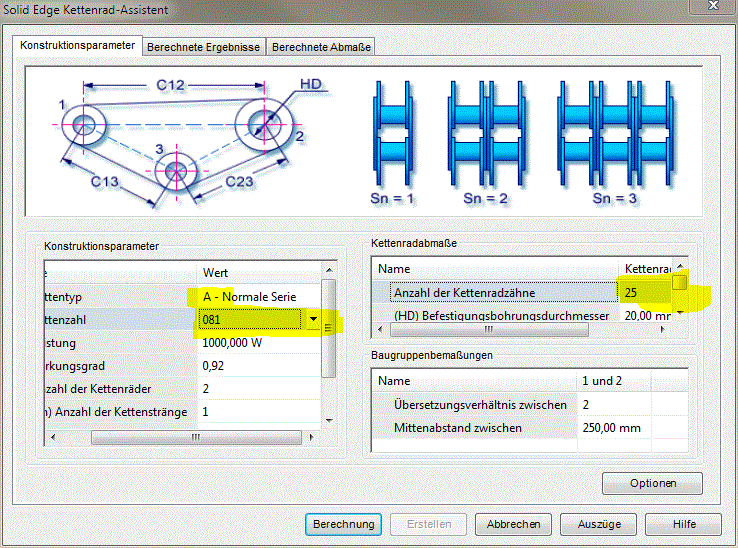Image resolution: width=738 pixels, height=548 pixels.
Task: Click the '1 und 2' column header
Action: 614,381
